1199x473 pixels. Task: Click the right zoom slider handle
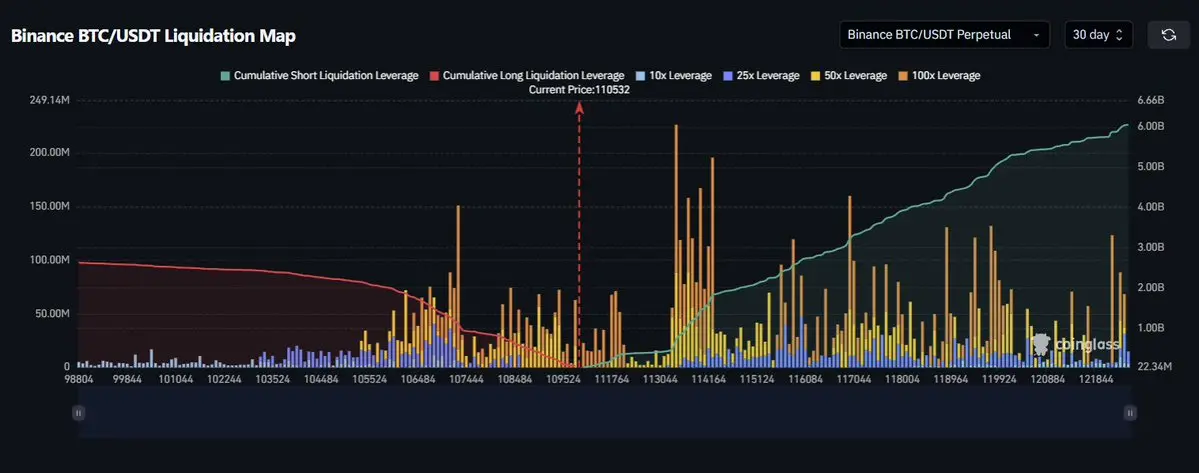pos(1130,413)
